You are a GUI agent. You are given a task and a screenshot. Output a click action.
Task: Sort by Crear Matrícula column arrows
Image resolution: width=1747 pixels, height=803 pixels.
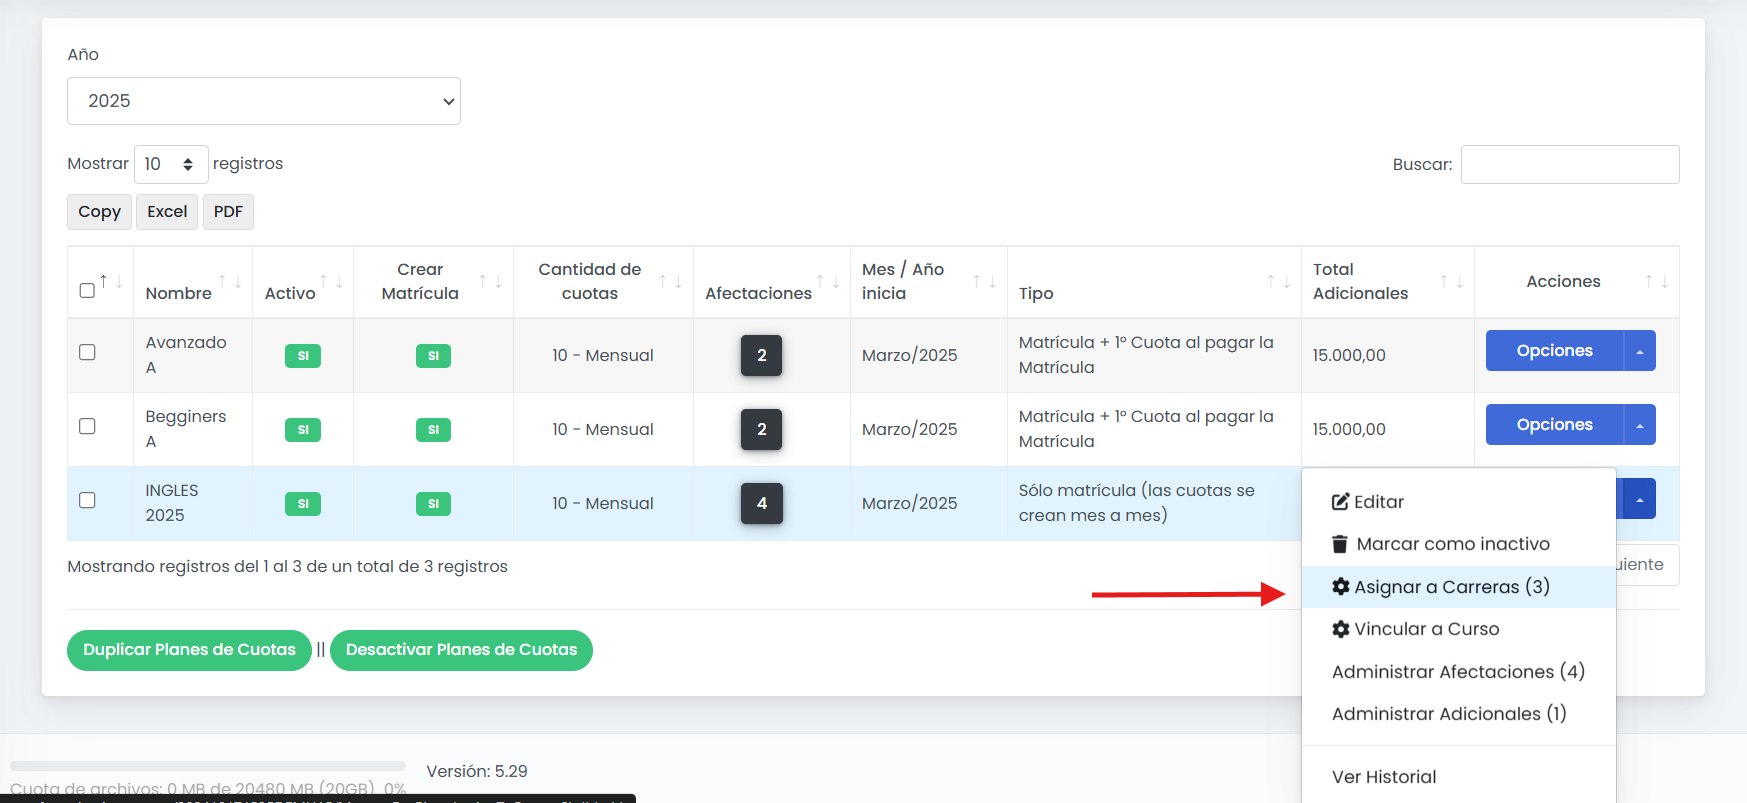(490, 282)
